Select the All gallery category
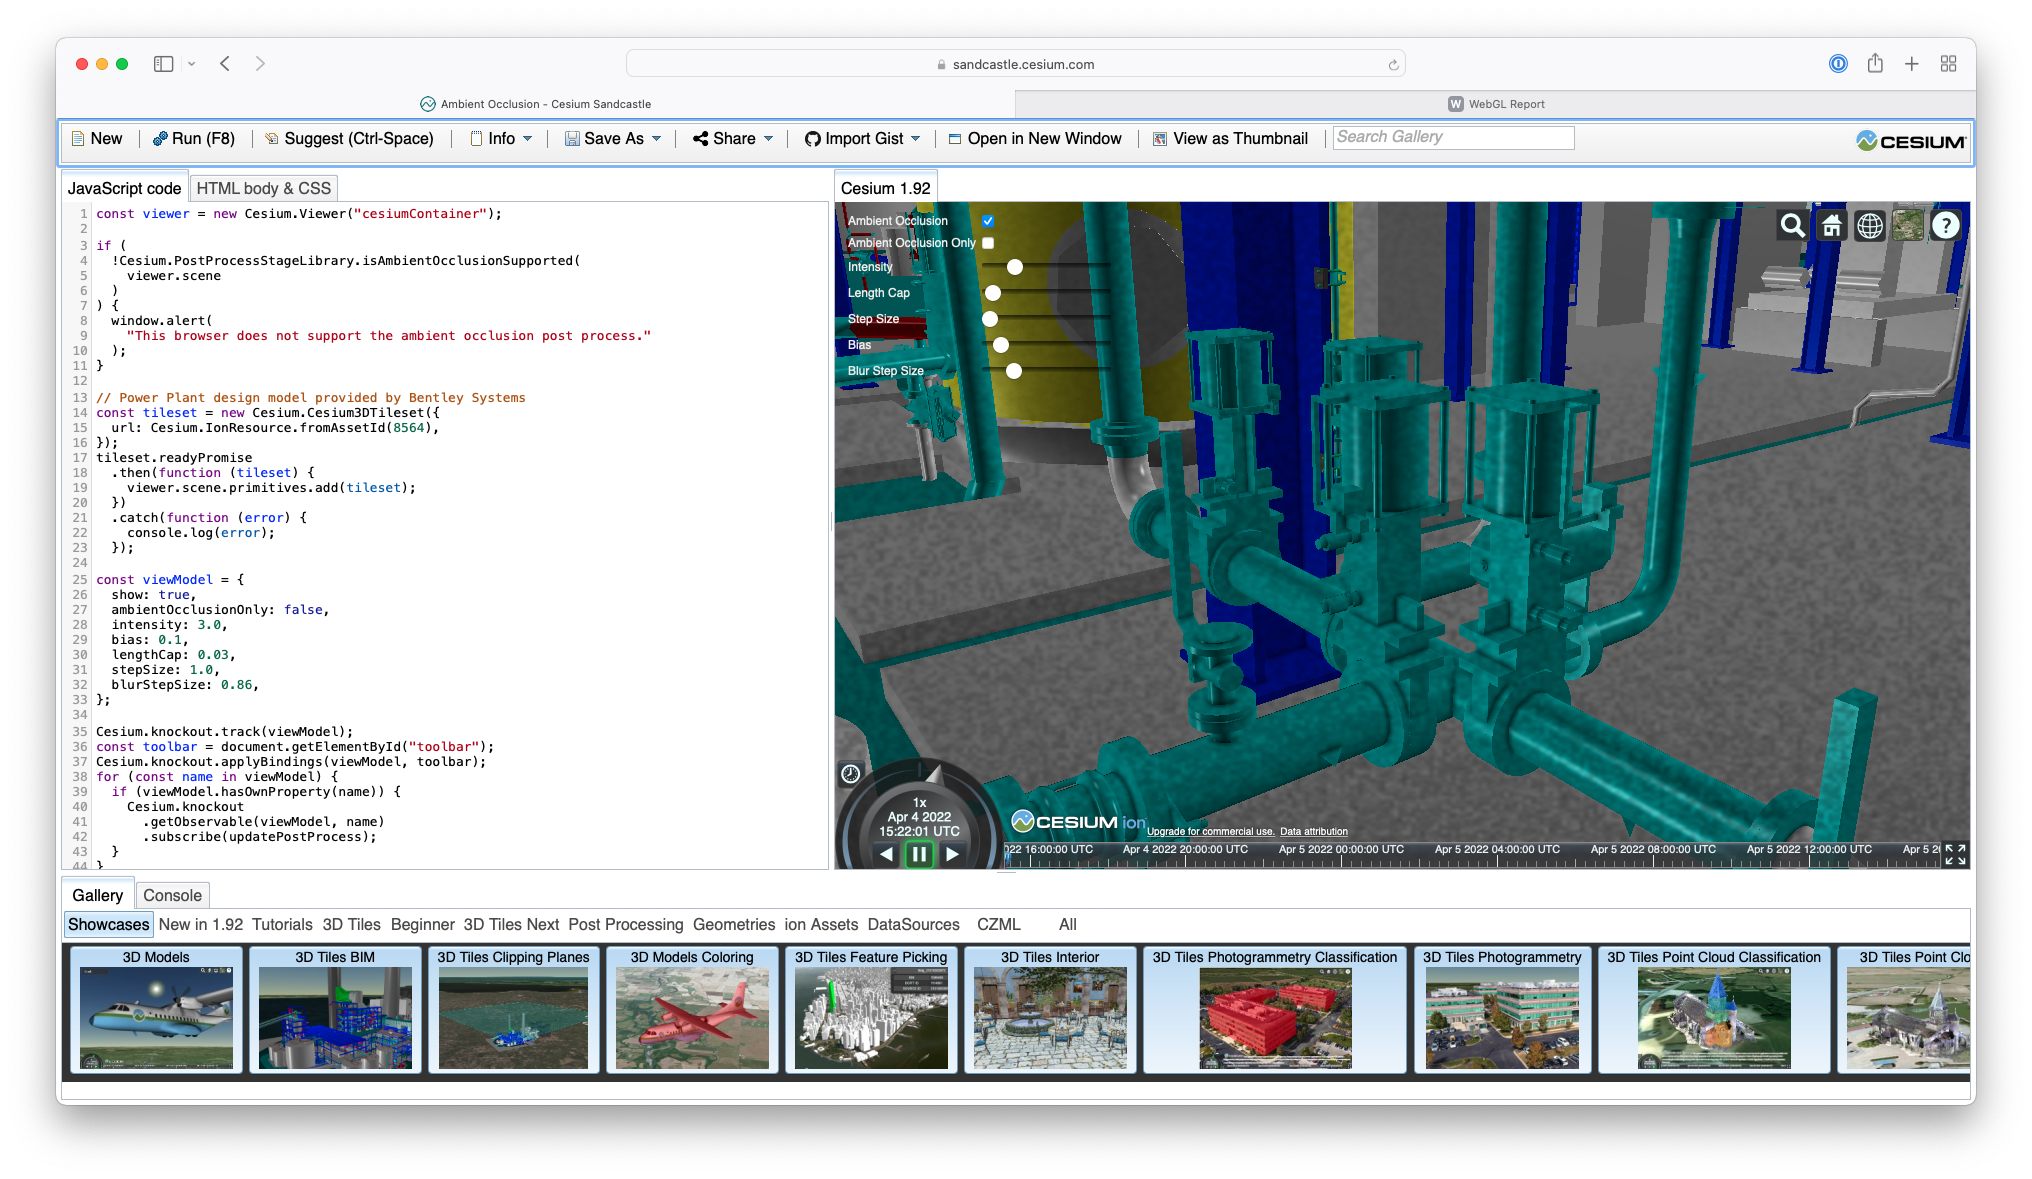This screenshot has width=2032, height=1179. tap(1068, 924)
